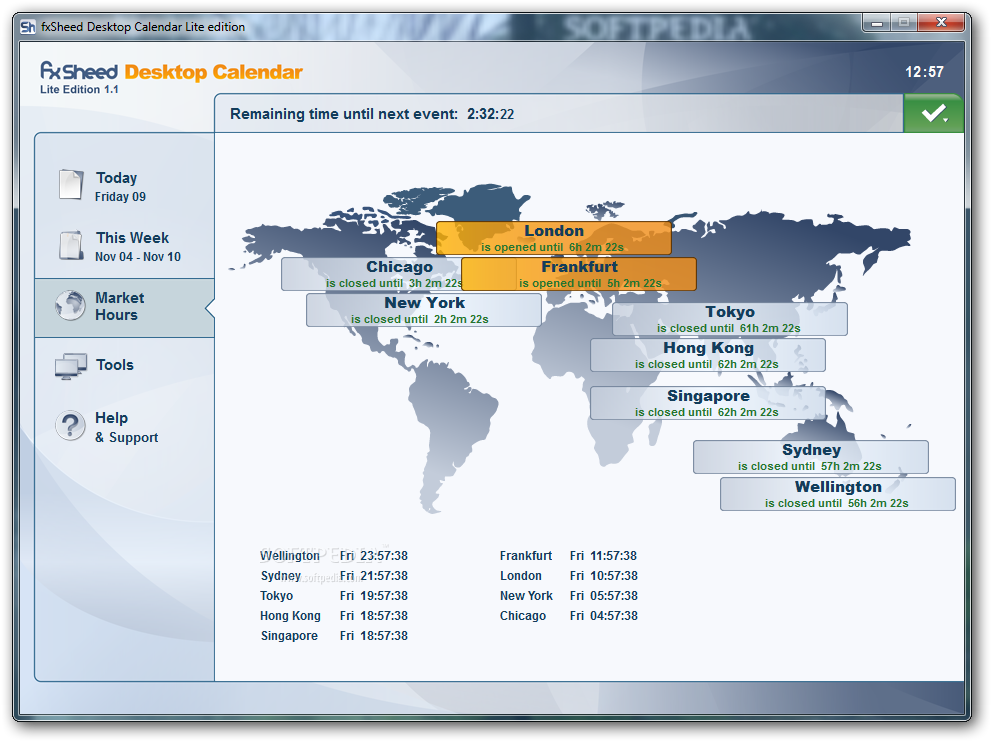Click the remaining time value 2:32:22
The width and height of the screenshot is (992, 742).
coord(490,114)
